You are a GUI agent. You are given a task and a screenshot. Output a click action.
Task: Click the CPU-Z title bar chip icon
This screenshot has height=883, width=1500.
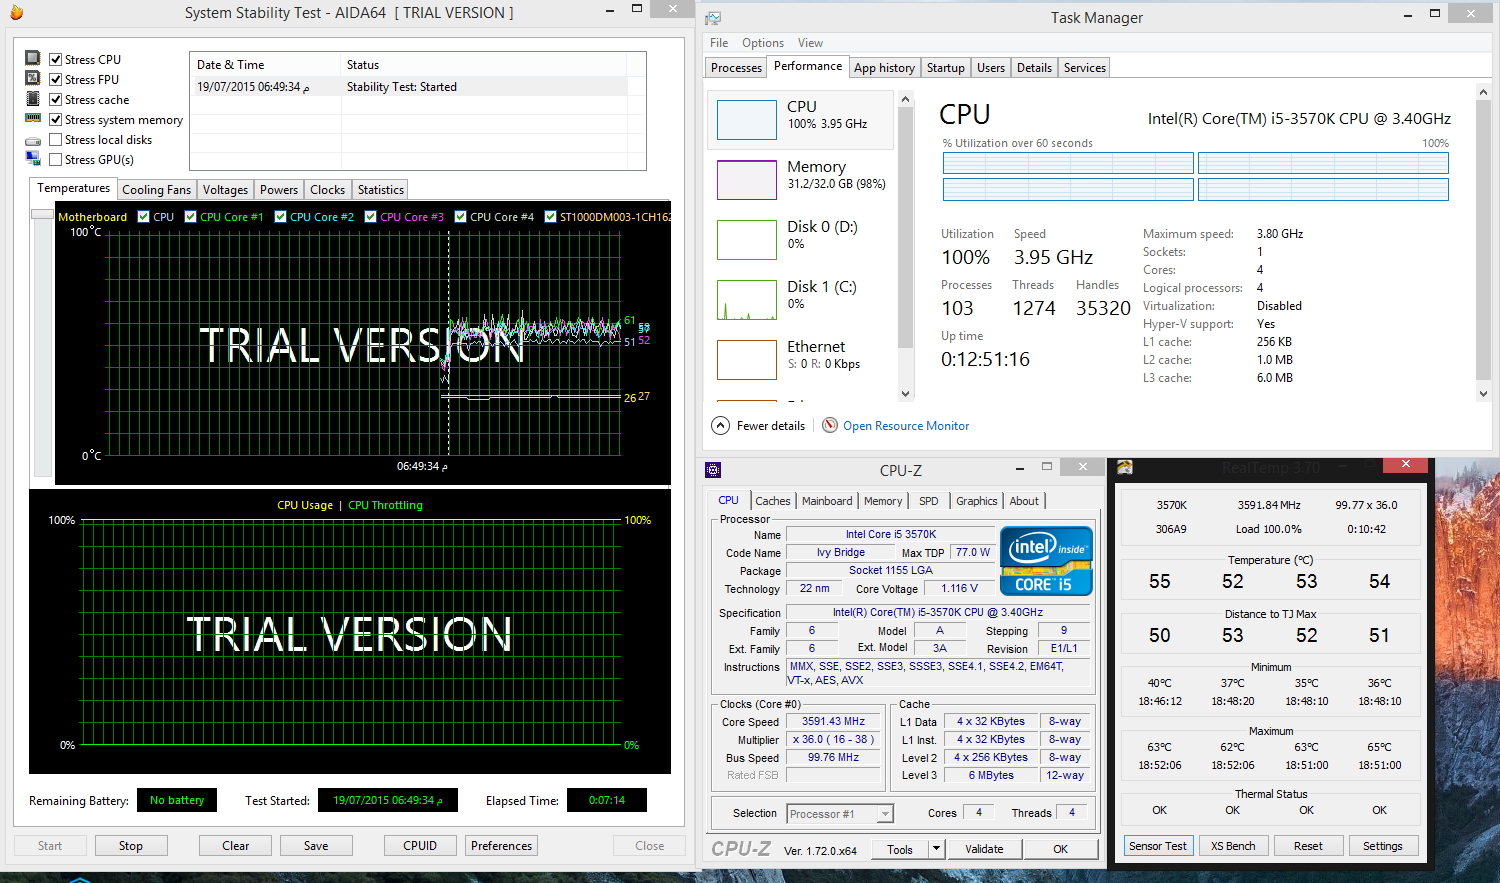pyautogui.click(x=713, y=470)
